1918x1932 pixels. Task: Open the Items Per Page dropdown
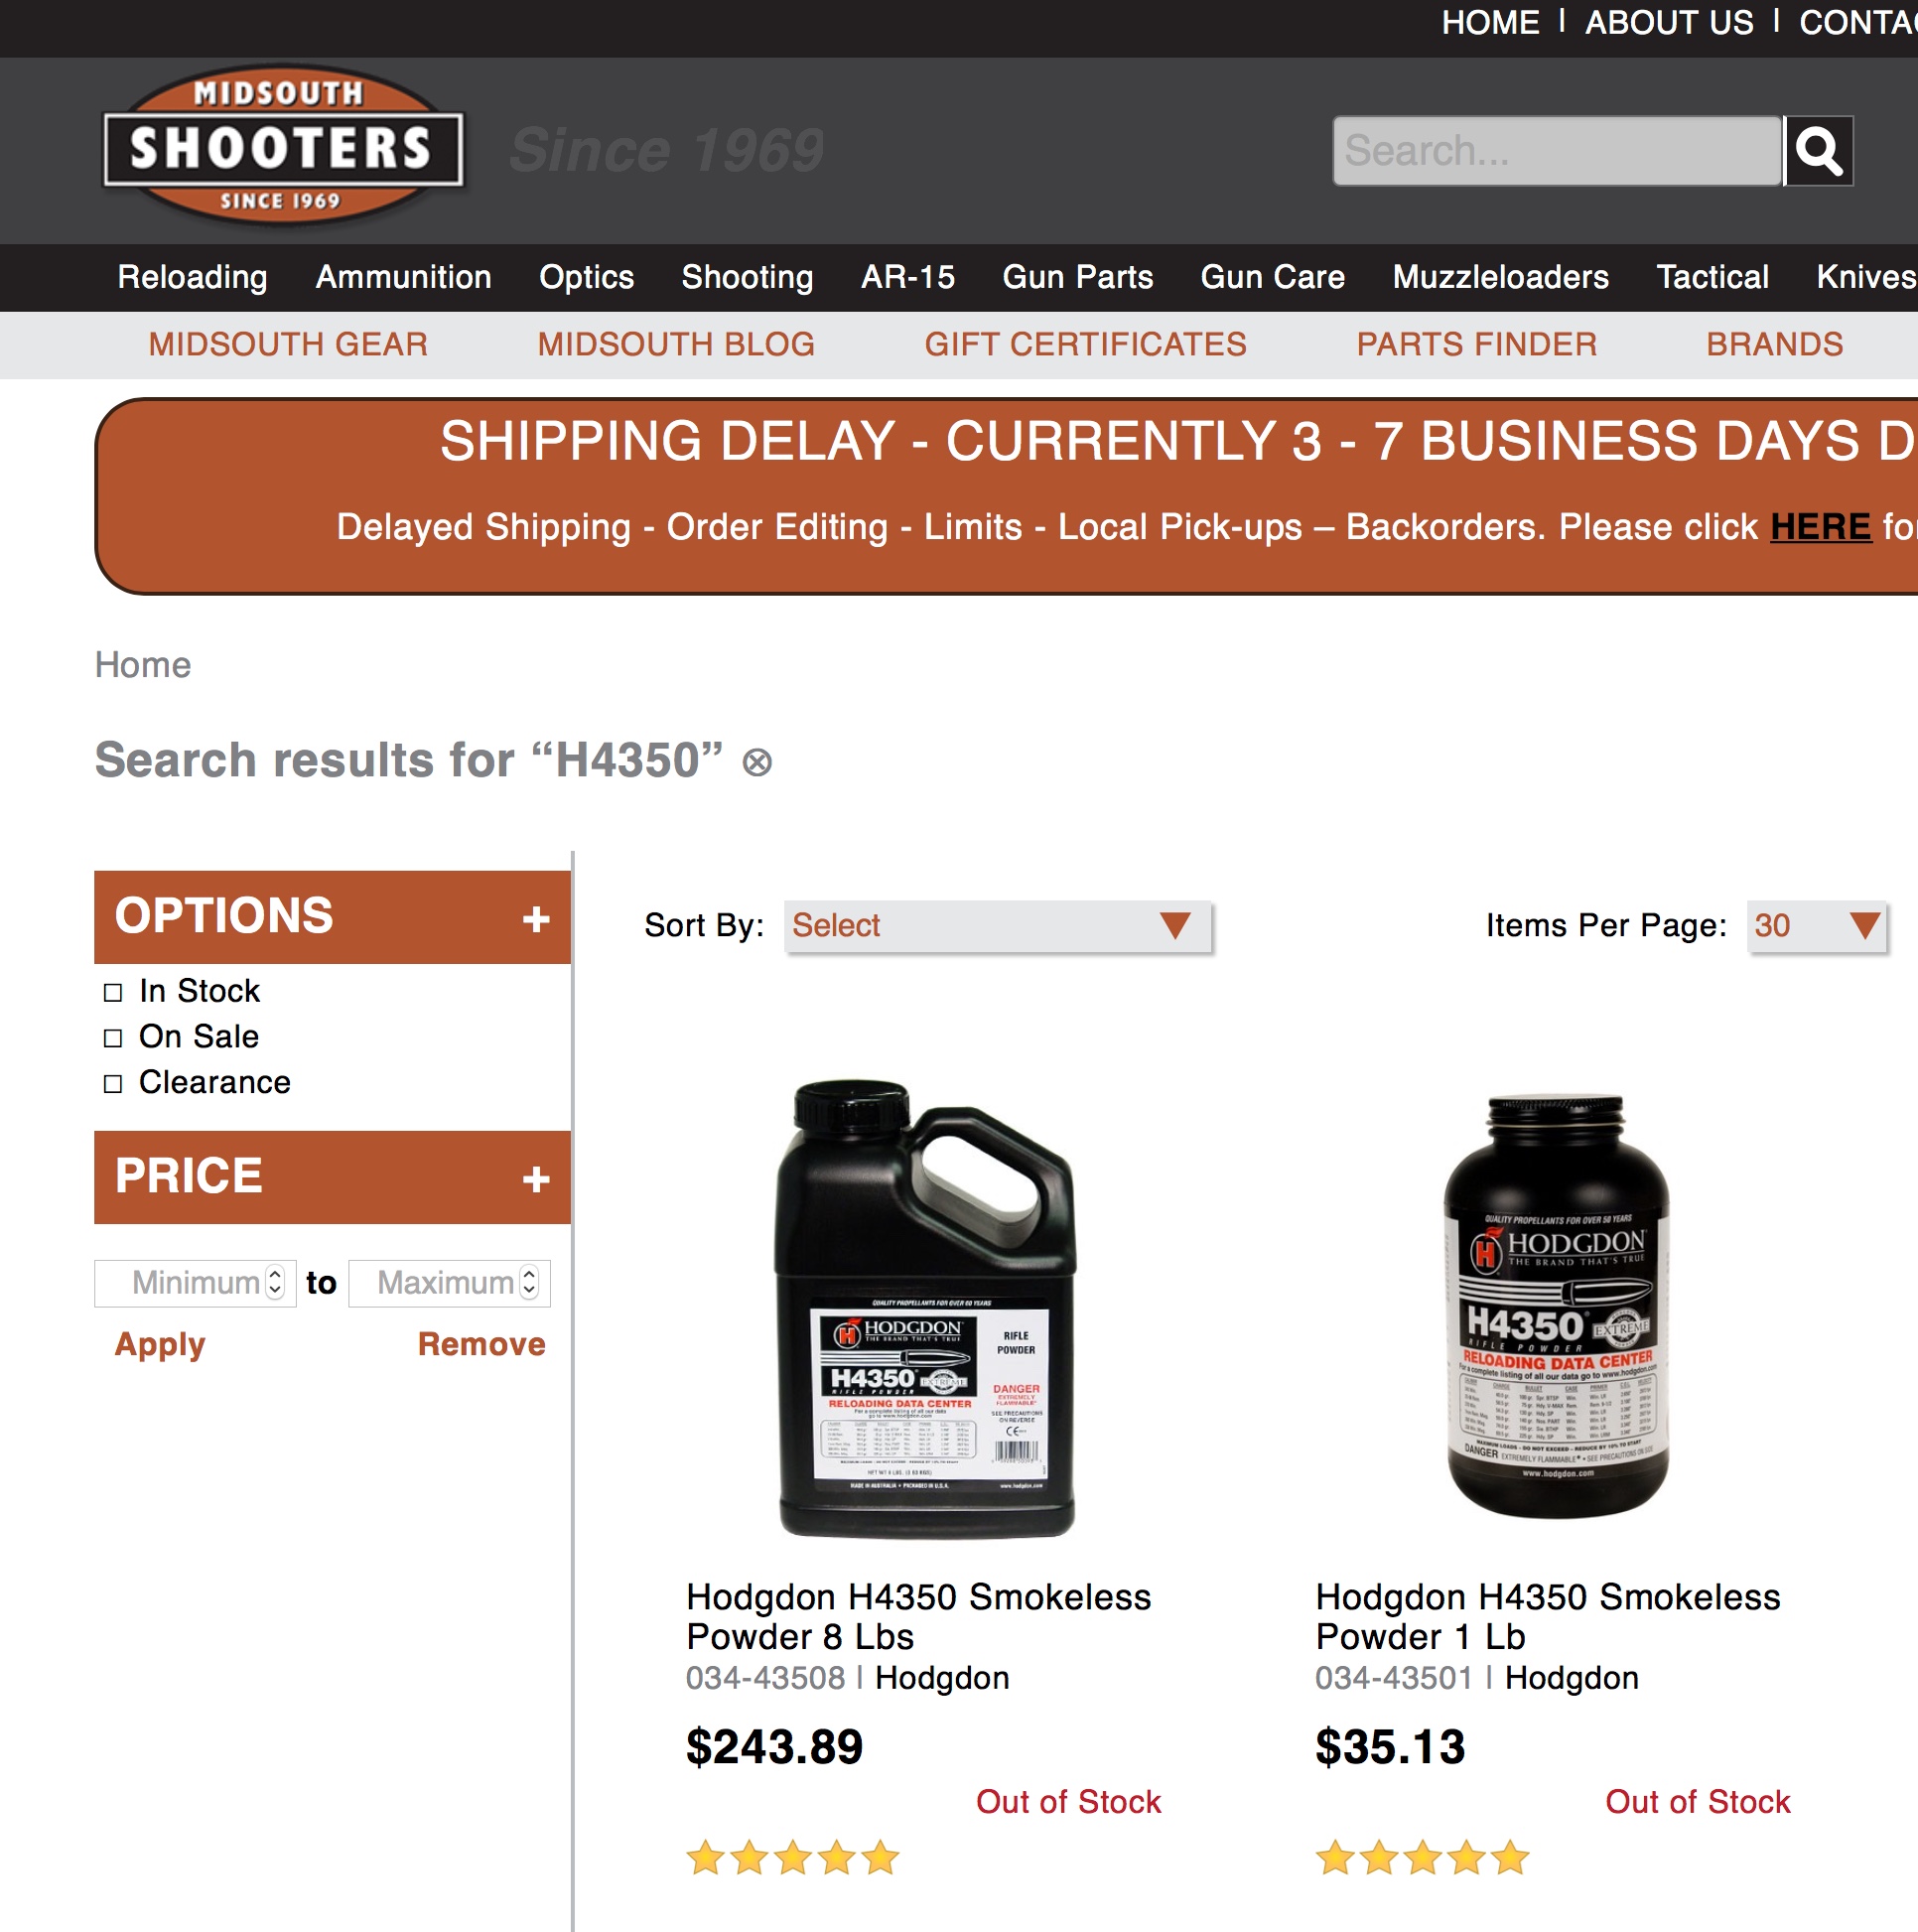click(x=1816, y=926)
